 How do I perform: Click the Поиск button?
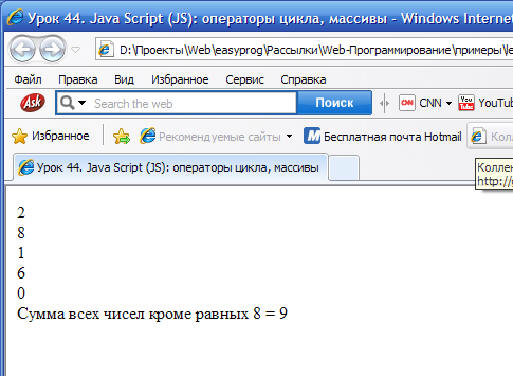[334, 103]
